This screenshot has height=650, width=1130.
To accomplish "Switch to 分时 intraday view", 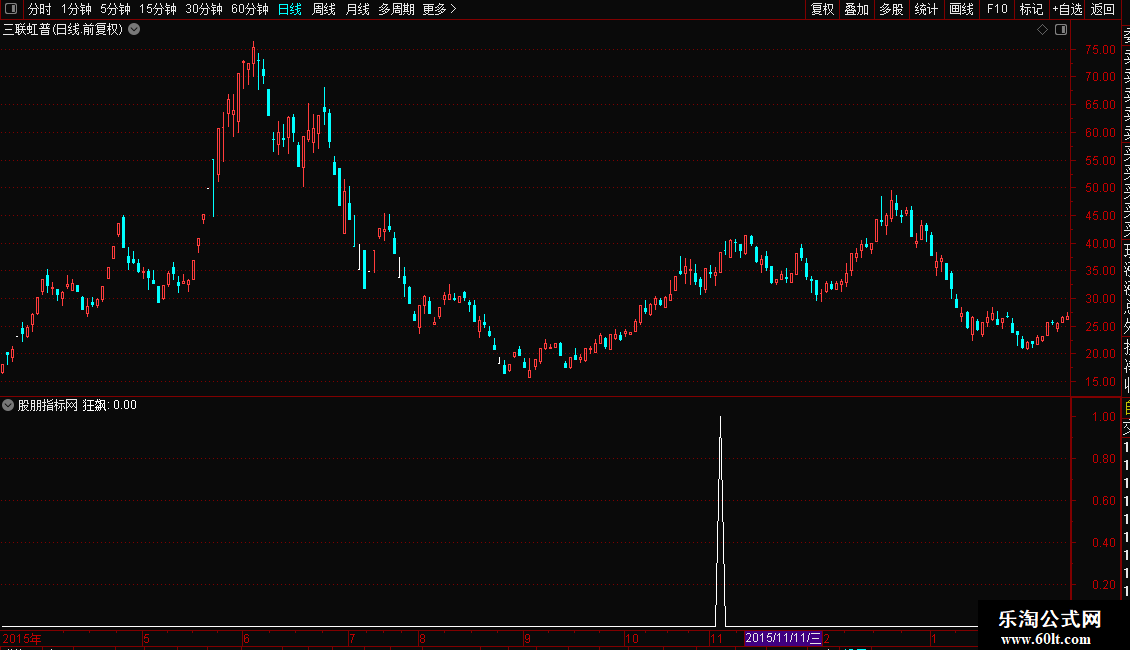I will (40, 9).
